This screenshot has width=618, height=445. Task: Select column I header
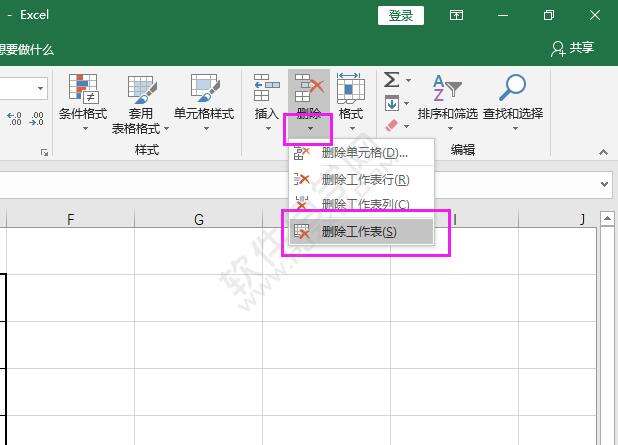tap(454, 219)
